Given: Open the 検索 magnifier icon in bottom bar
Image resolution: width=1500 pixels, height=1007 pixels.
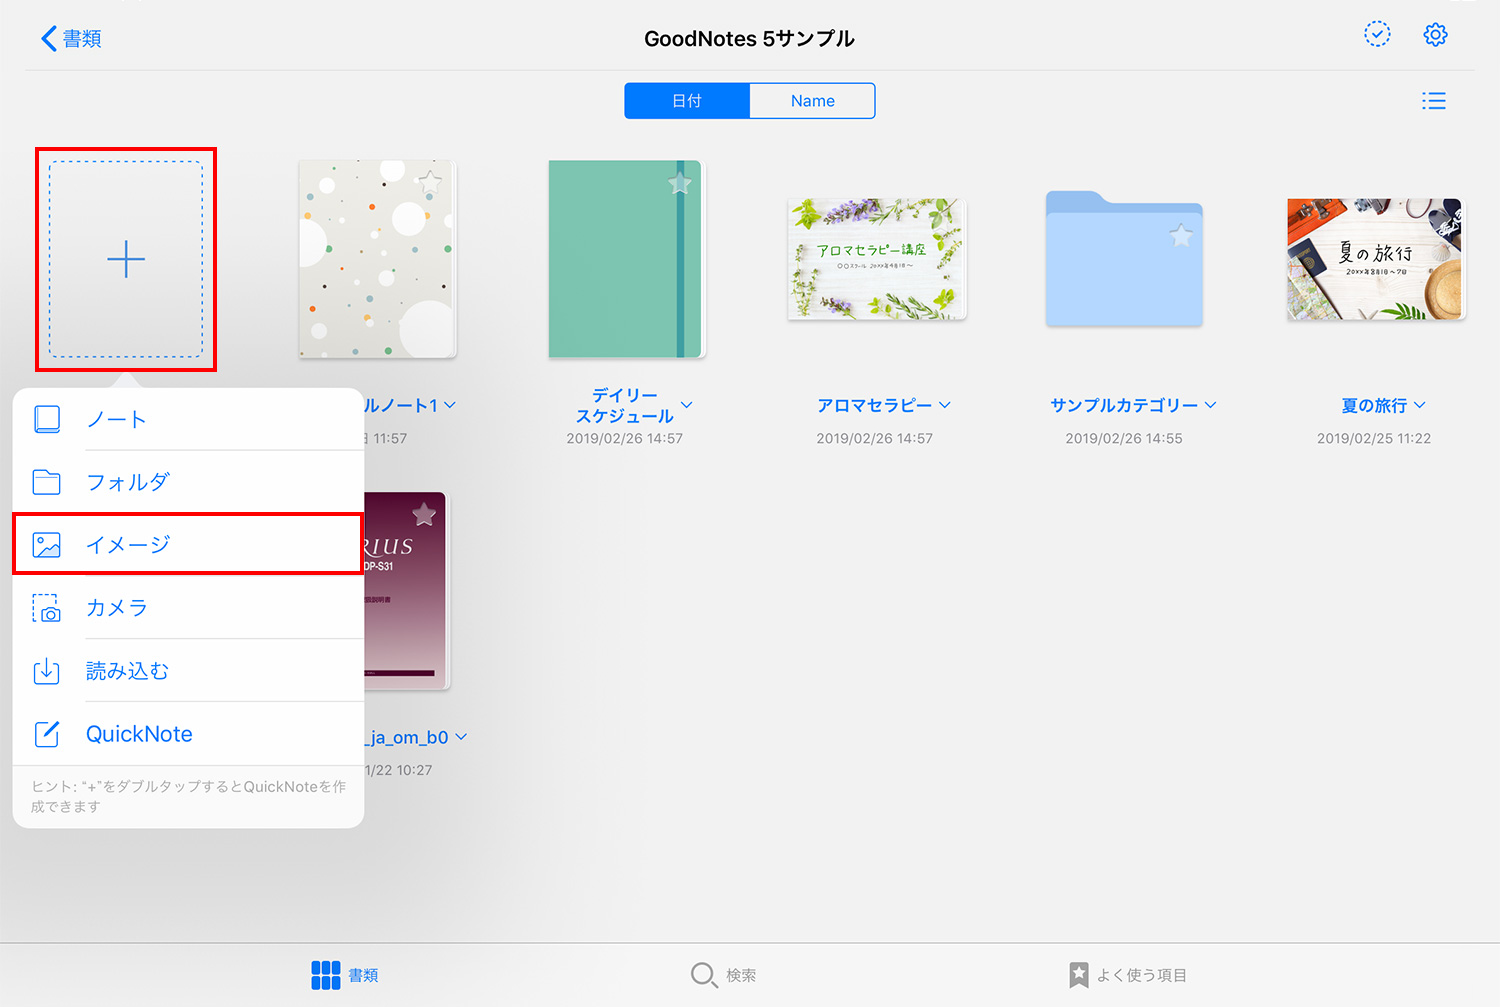Looking at the screenshot, I should point(704,975).
